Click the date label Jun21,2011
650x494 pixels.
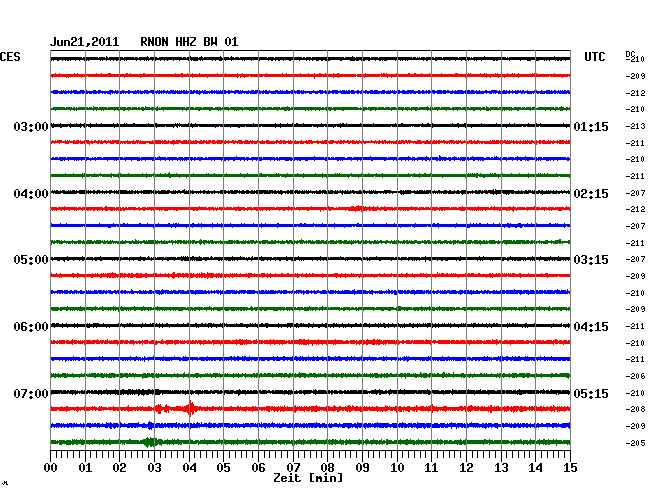coord(85,42)
